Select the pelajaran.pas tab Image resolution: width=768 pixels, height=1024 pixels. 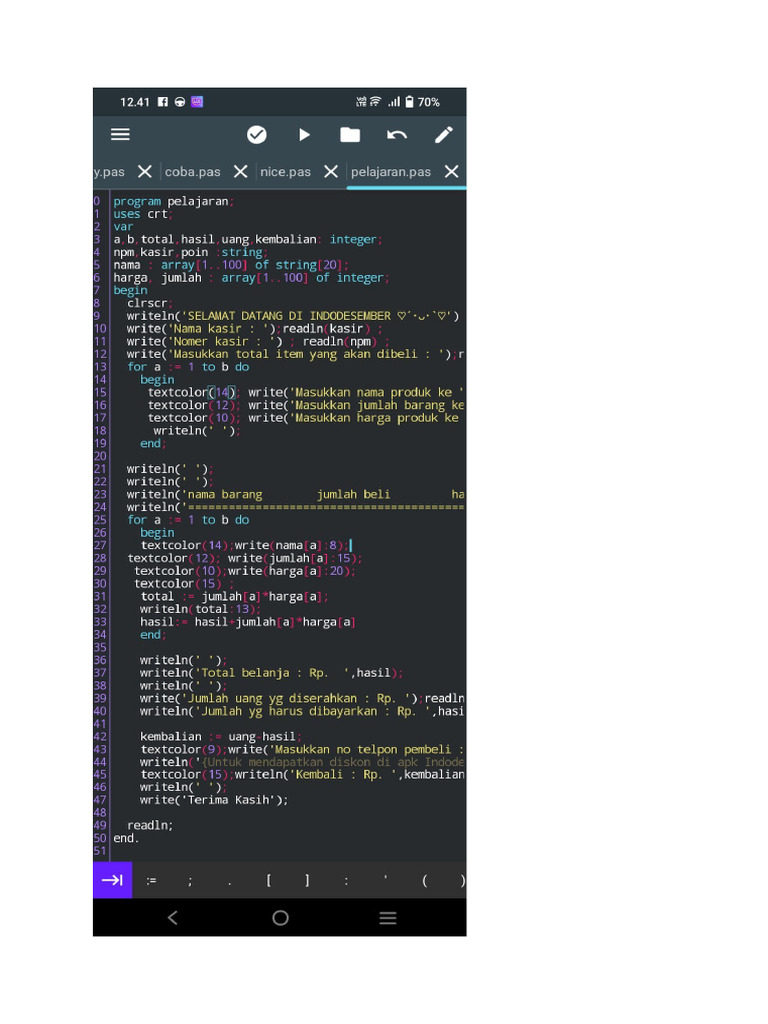(390, 172)
